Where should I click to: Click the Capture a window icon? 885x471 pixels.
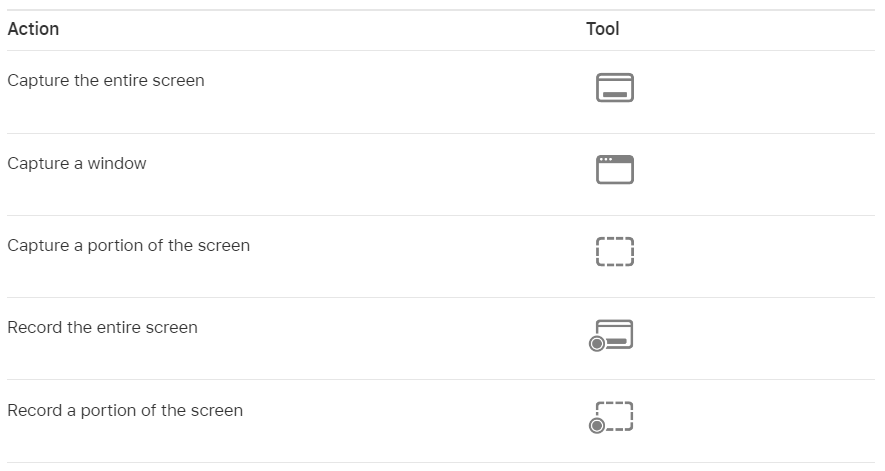point(615,169)
